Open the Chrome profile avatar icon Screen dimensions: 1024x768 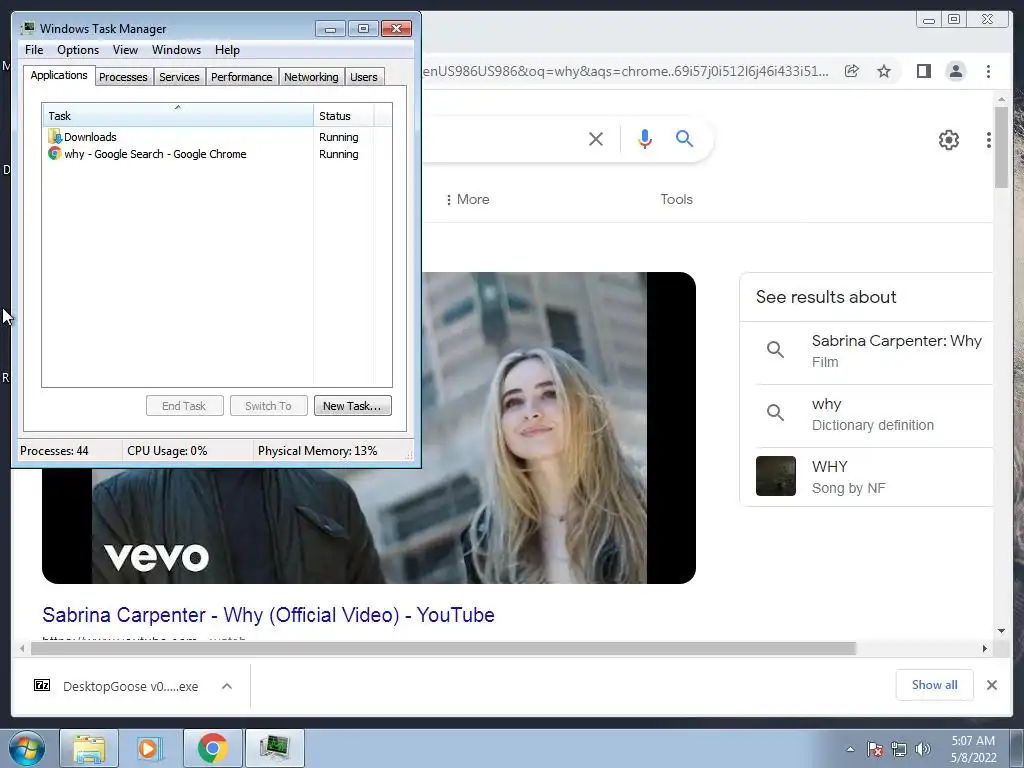tap(955, 71)
